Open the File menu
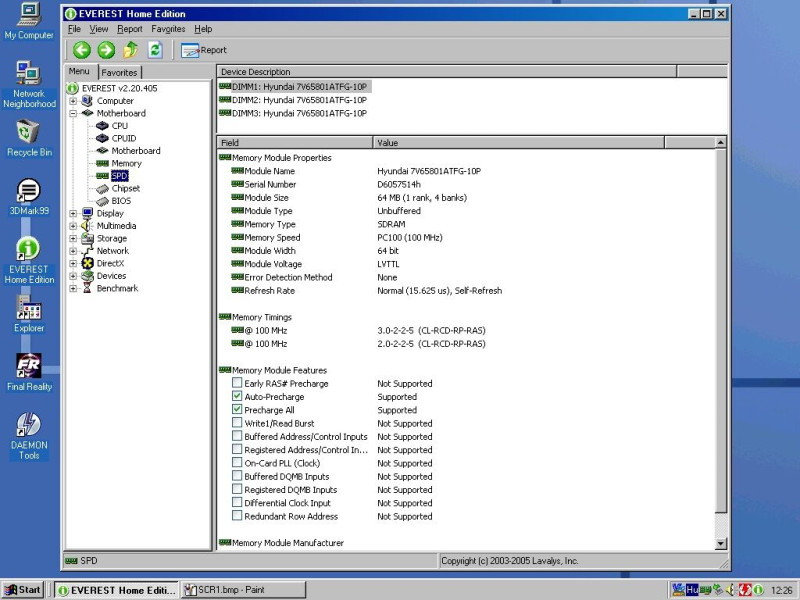 tap(74, 29)
